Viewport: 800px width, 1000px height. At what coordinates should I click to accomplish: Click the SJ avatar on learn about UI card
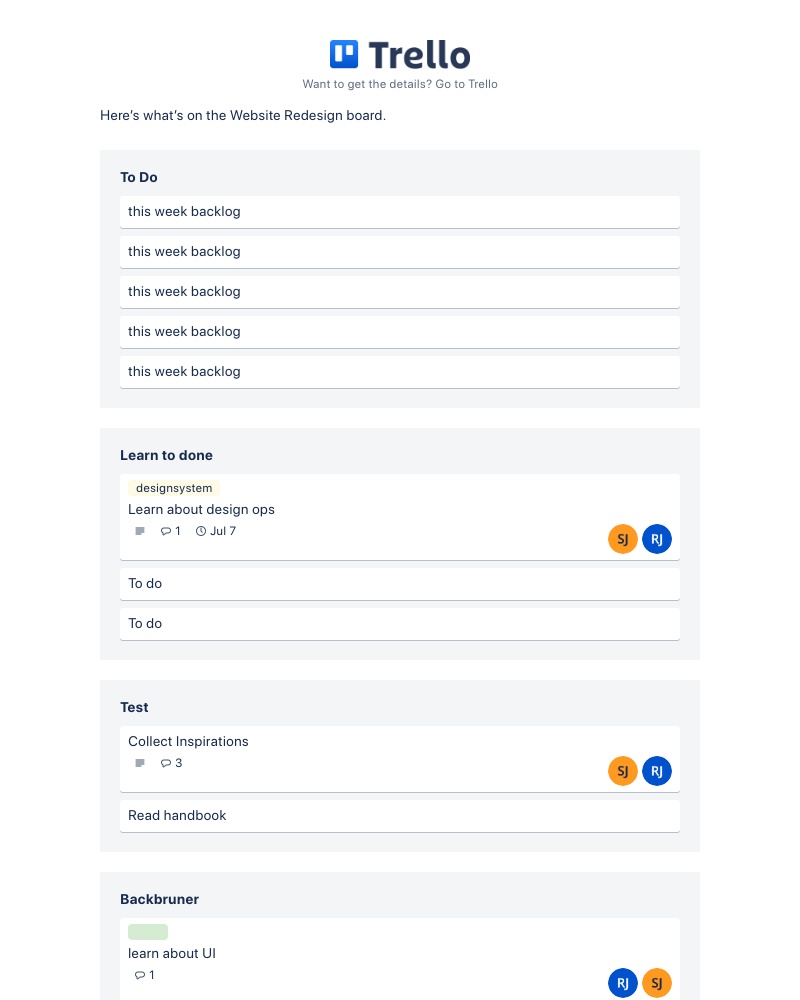pos(657,983)
